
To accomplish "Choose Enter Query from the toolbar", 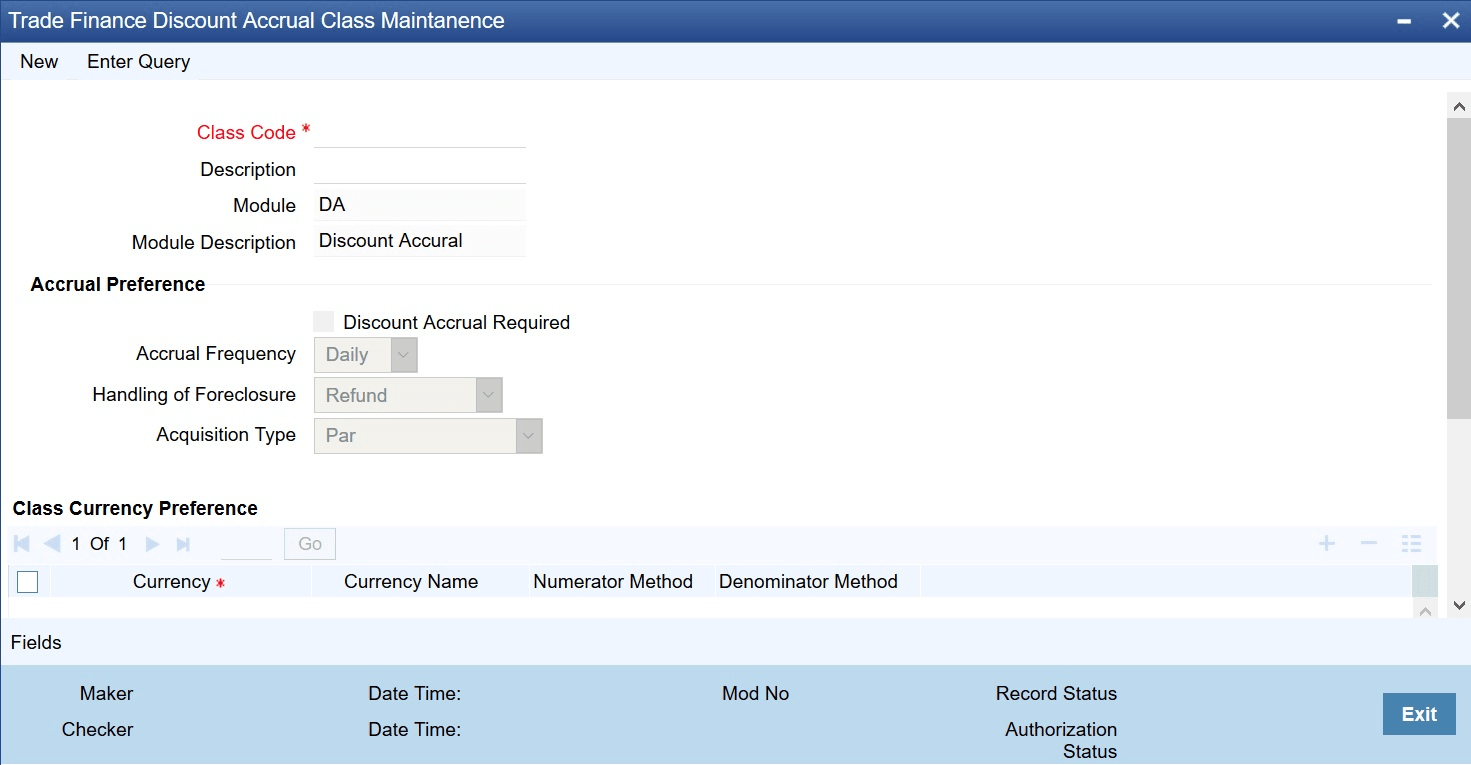I will click(139, 62).
